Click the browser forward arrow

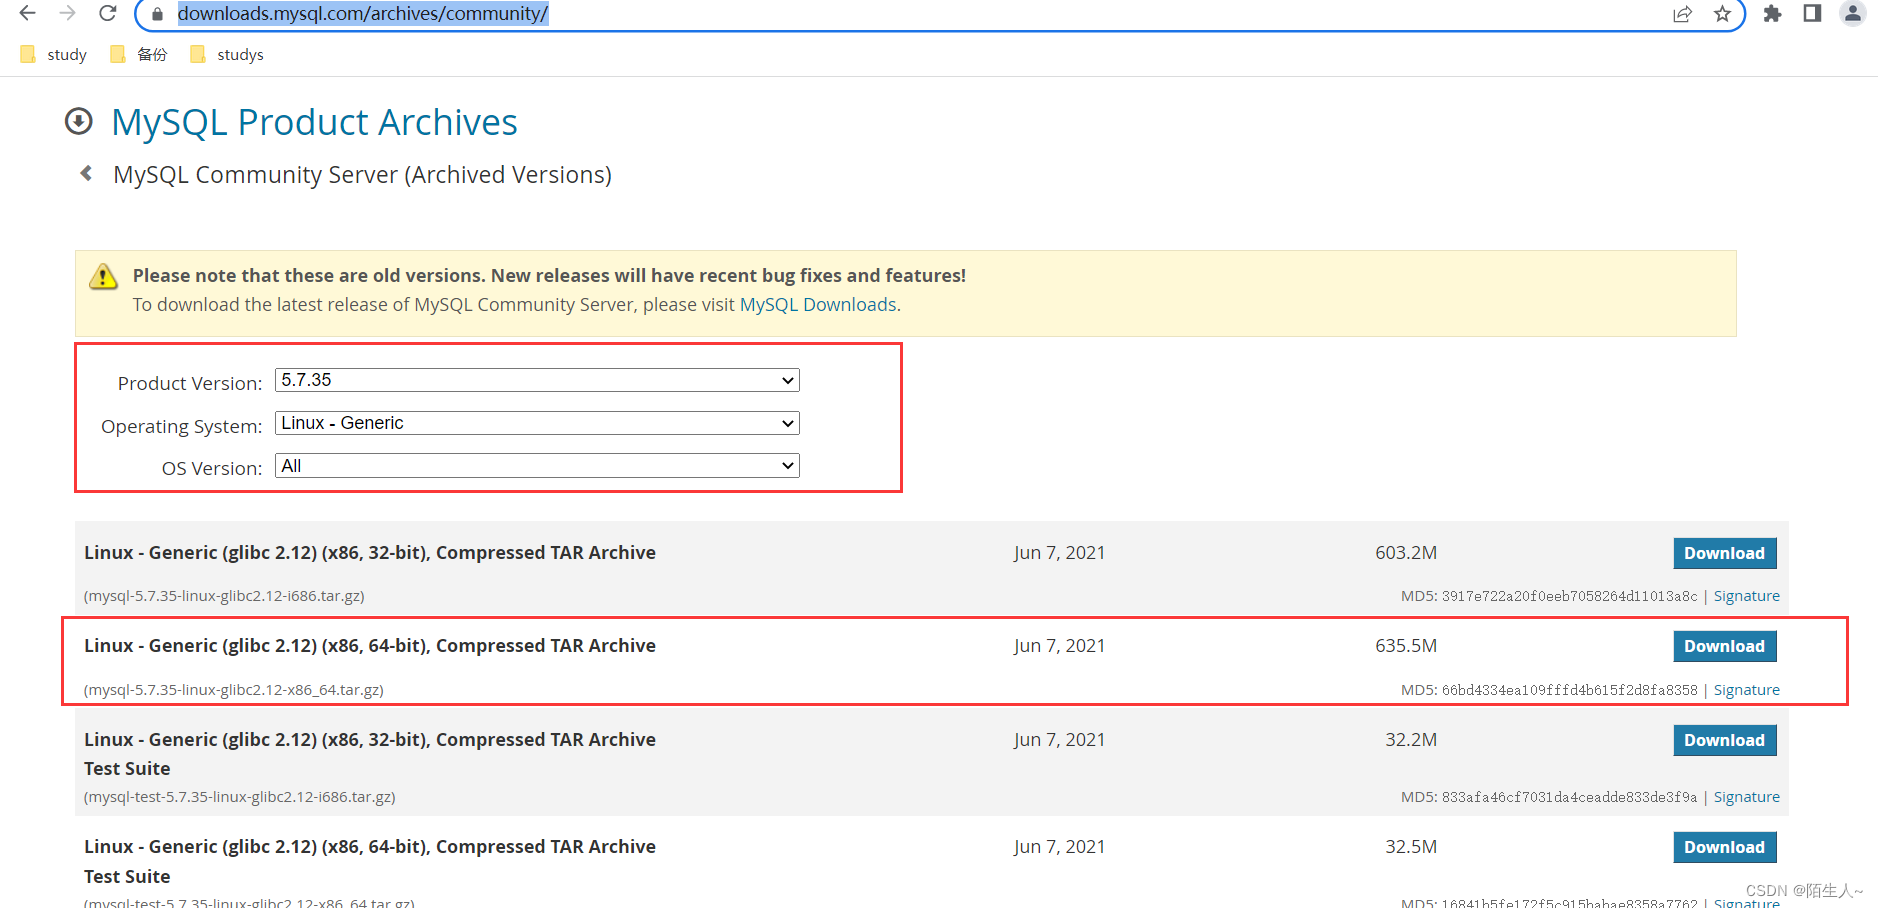[67, 13]
